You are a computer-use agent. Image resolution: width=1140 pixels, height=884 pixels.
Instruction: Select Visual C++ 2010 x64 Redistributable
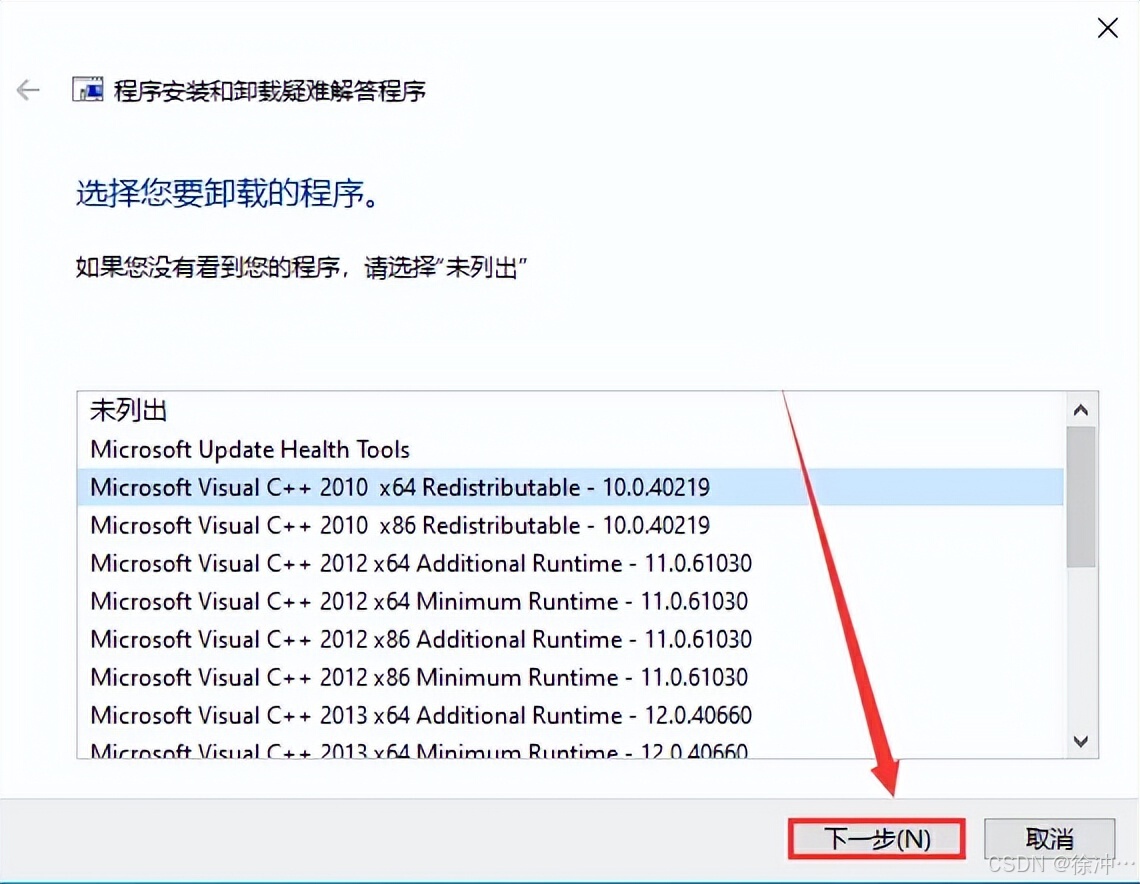(x=570, y=487)
